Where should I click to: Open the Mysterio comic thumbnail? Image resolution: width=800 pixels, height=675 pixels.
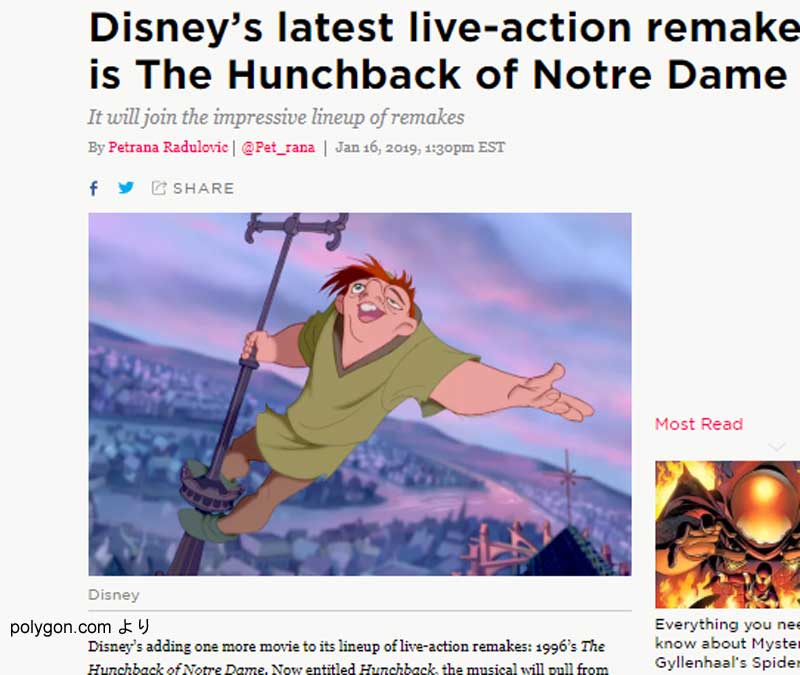pos(728,534)
